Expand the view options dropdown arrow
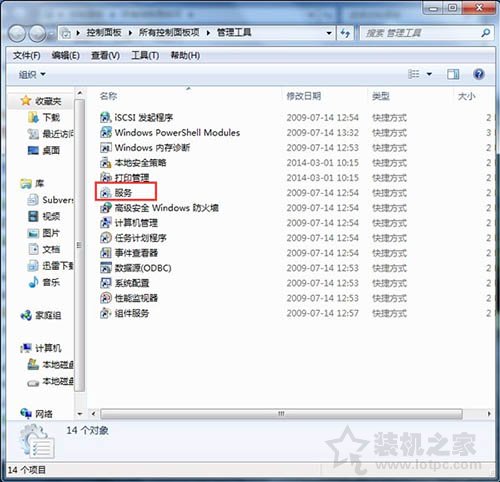 (429, 74)
